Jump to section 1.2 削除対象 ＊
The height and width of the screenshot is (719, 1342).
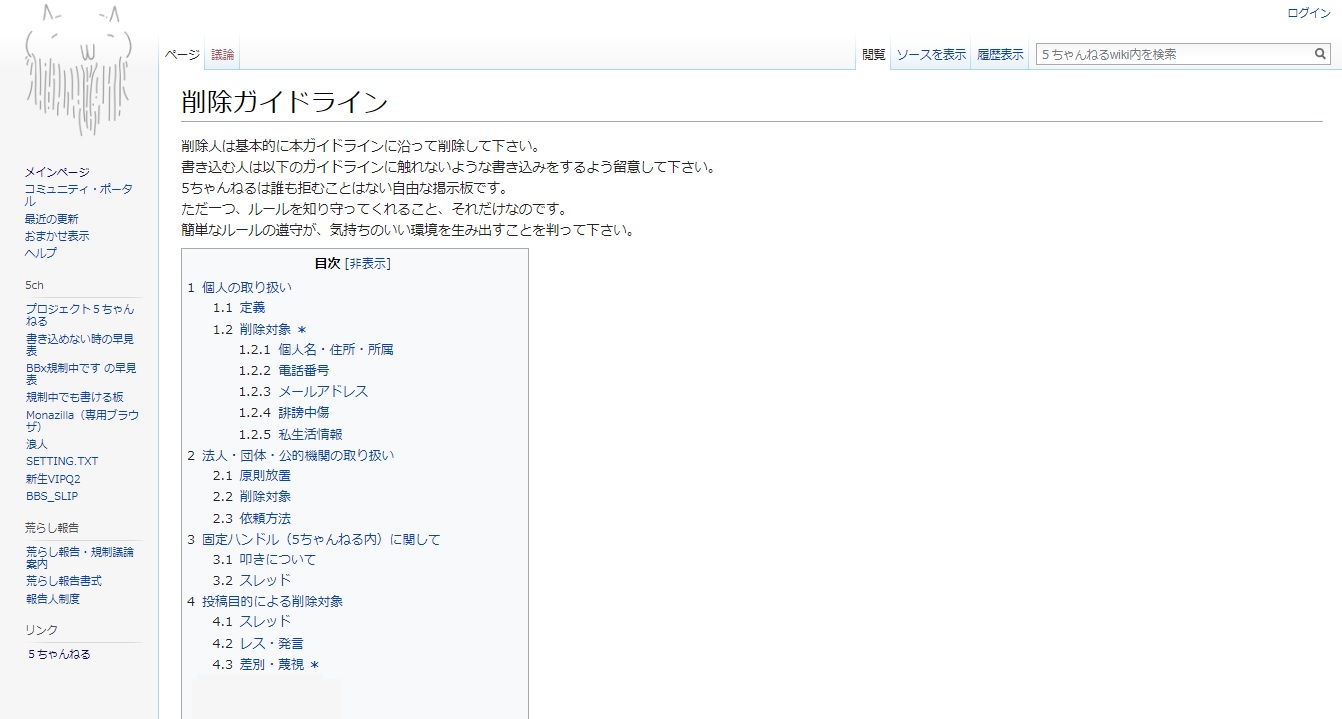point(260,329)
